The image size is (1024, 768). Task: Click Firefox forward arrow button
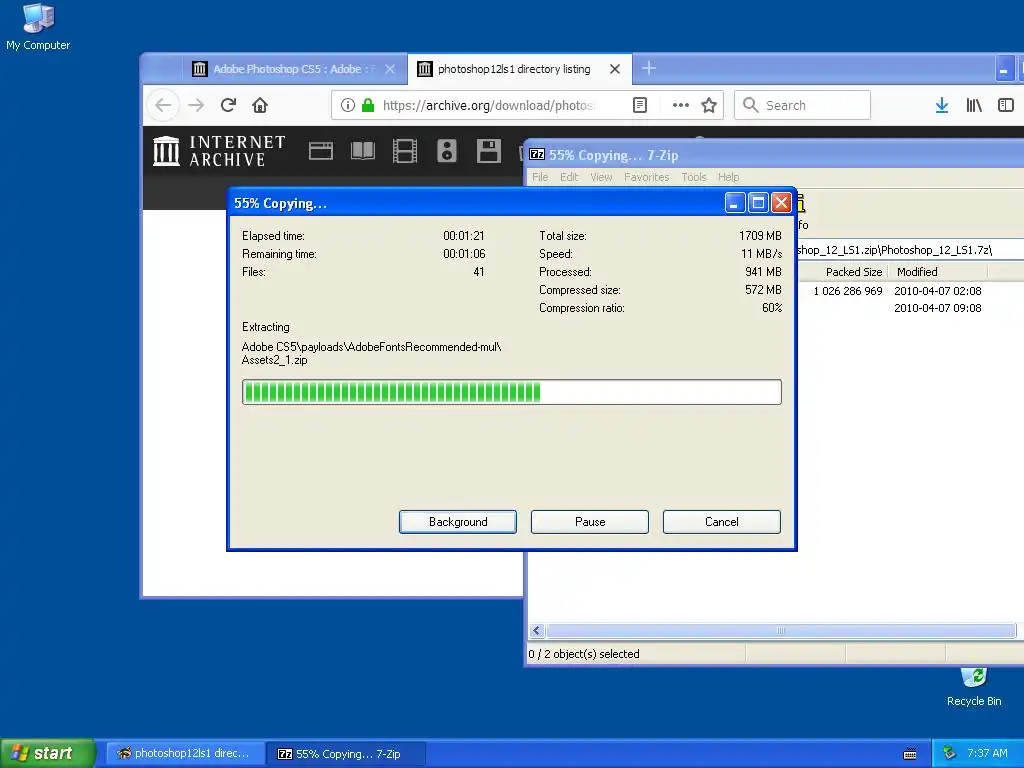(x=196, y=105)
